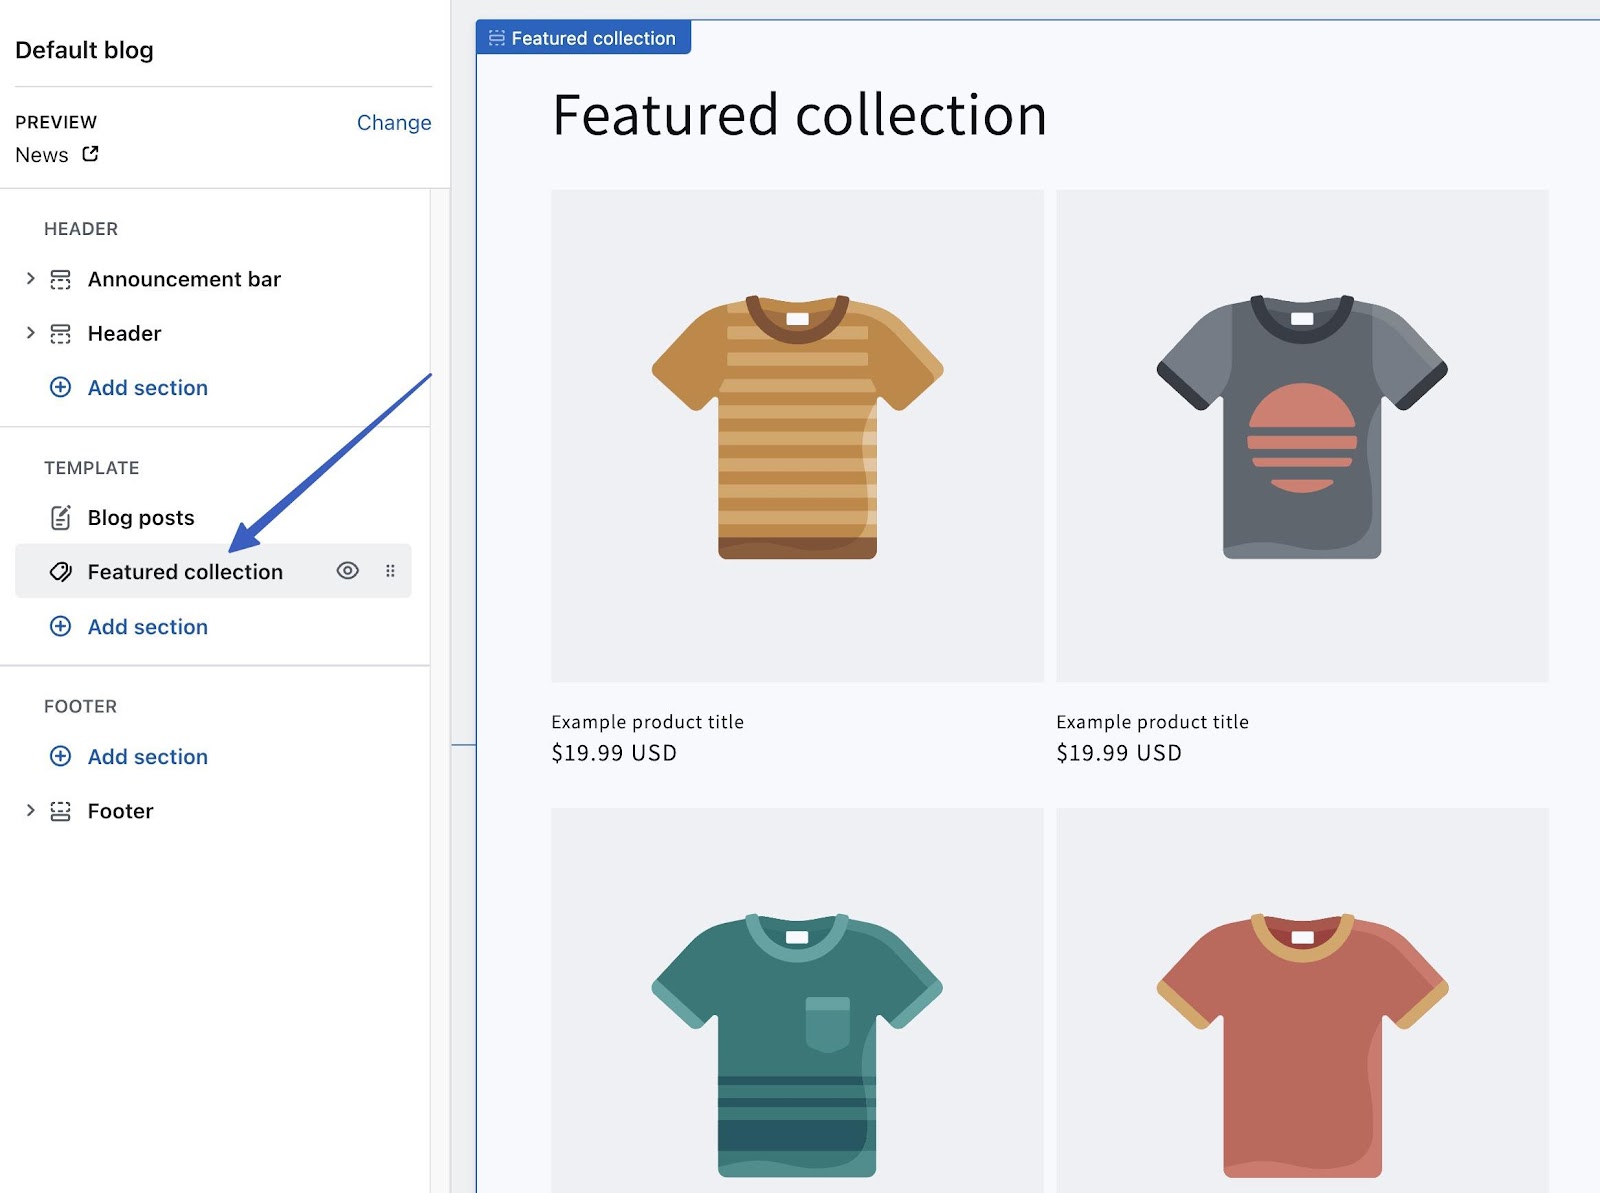
Task: Click the Header section icon
Action: click(61, 333)
